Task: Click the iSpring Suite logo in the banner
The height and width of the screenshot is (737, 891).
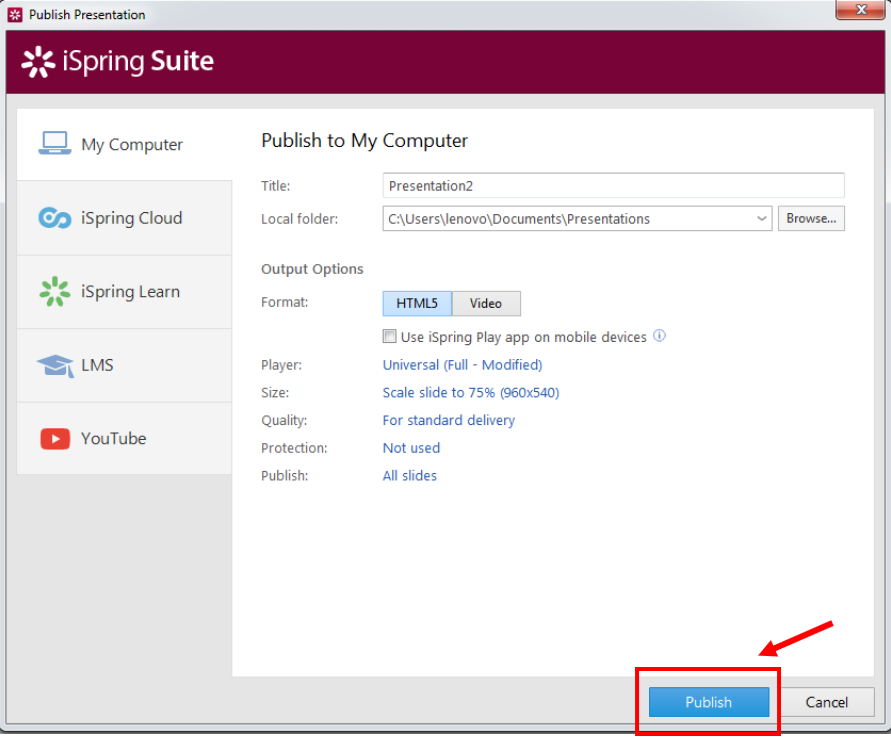Action: (x=118, y=61)
